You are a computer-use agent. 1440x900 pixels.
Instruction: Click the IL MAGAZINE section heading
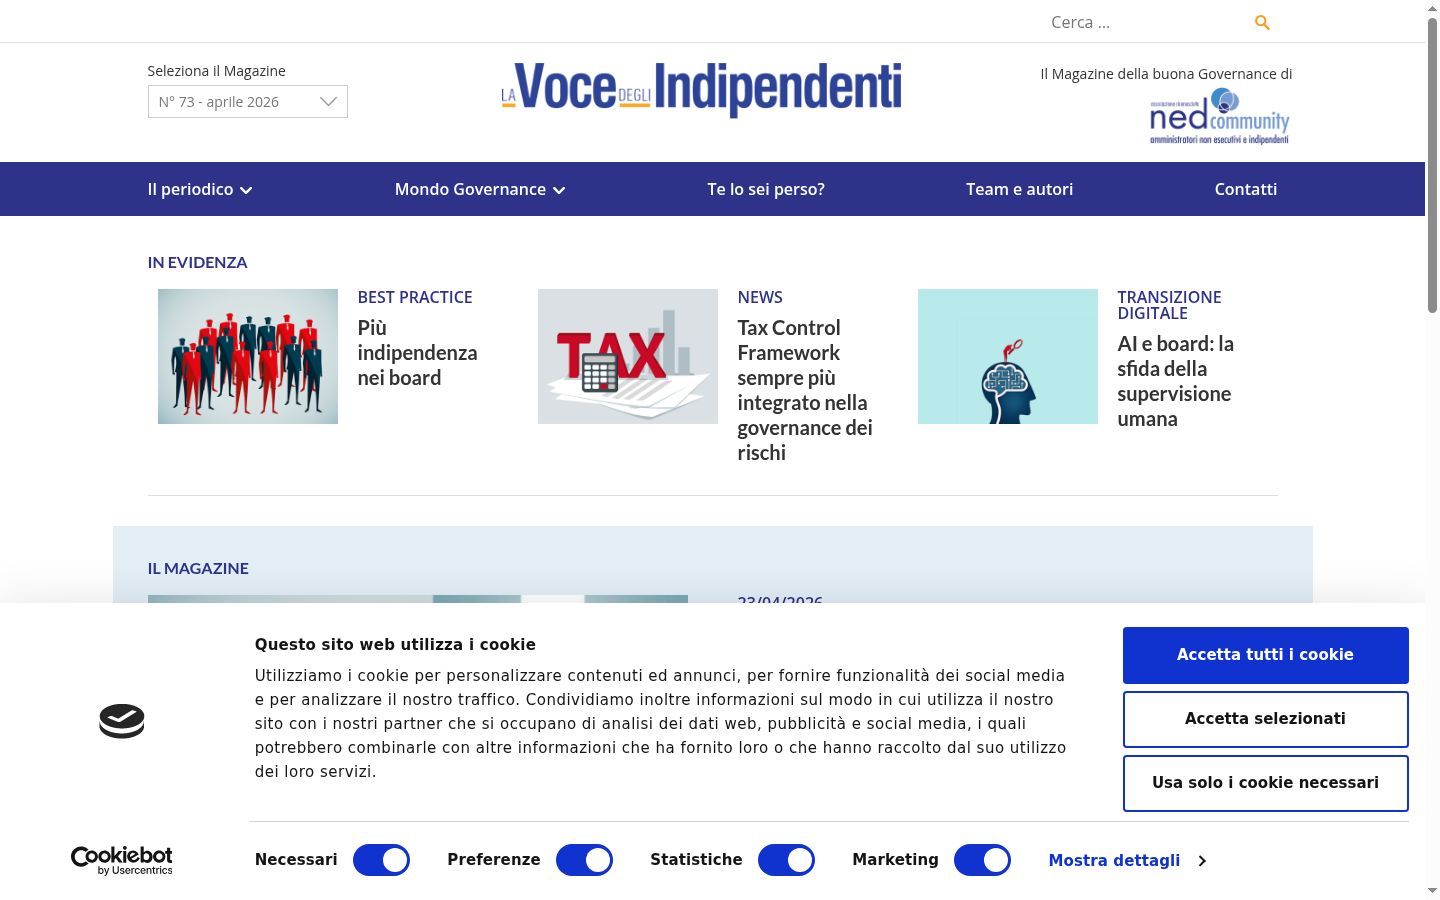198,568
